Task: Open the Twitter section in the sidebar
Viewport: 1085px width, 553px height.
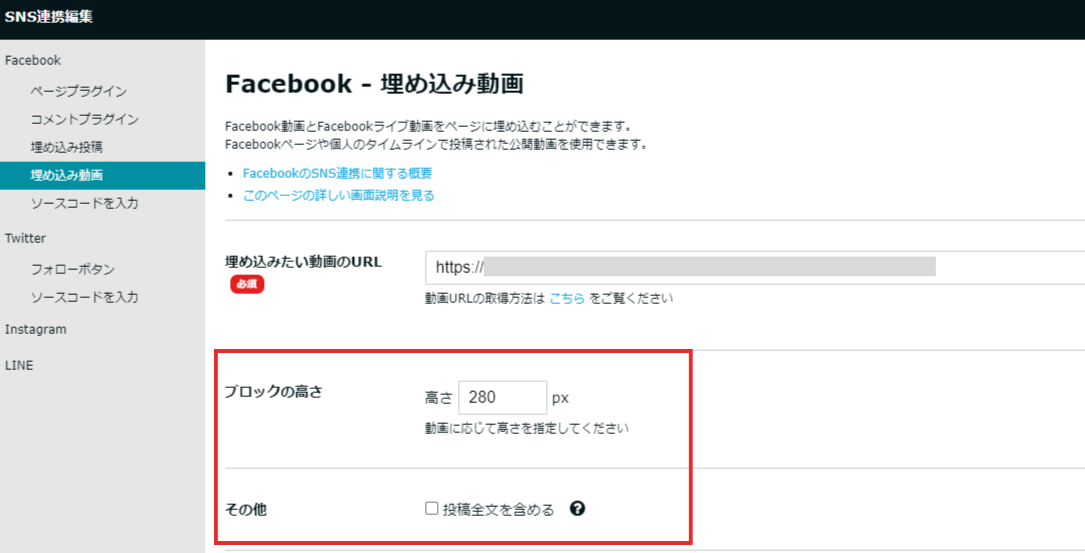Action: click(x=25, y=238)
